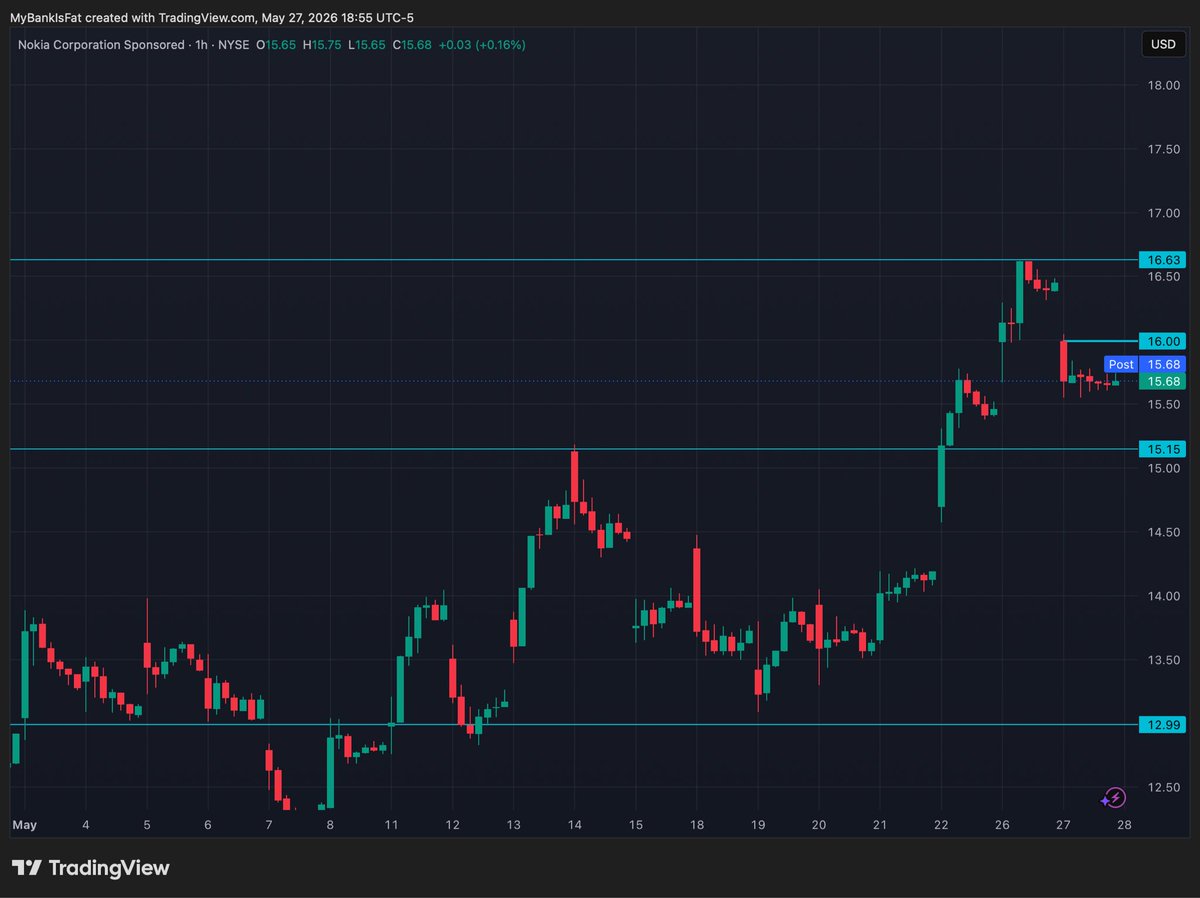The width and height of the screenshot is (1200, 898).
Task: Click the O15.65 open value
Action: coord(276,45)
